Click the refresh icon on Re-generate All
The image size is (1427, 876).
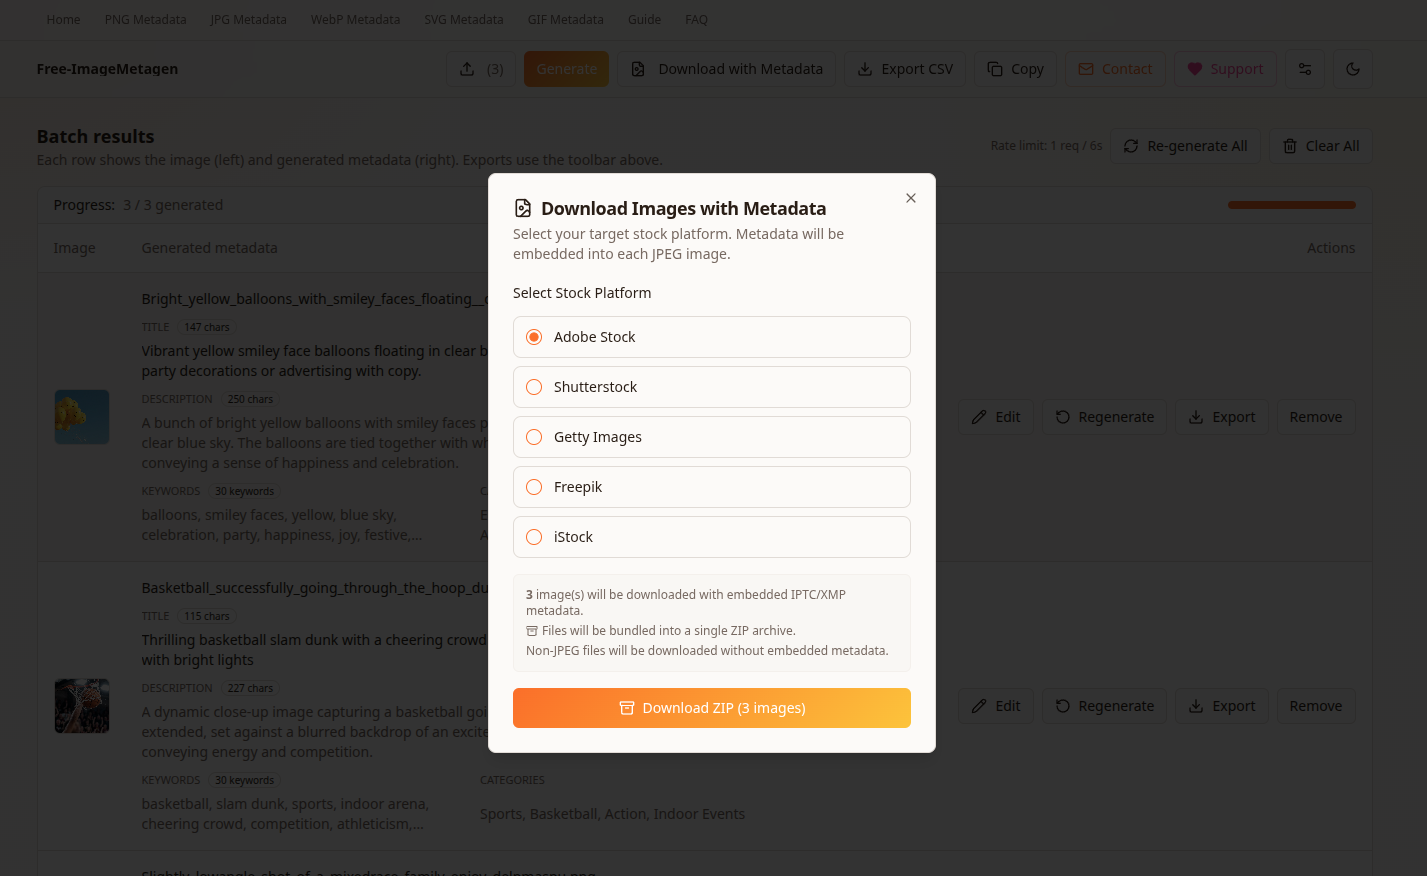1131,146
